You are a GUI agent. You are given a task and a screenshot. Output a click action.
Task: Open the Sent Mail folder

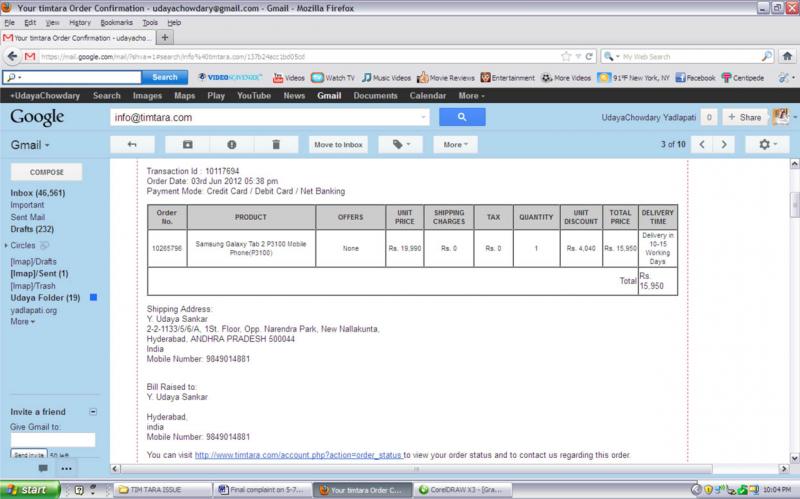pos(28,217)
